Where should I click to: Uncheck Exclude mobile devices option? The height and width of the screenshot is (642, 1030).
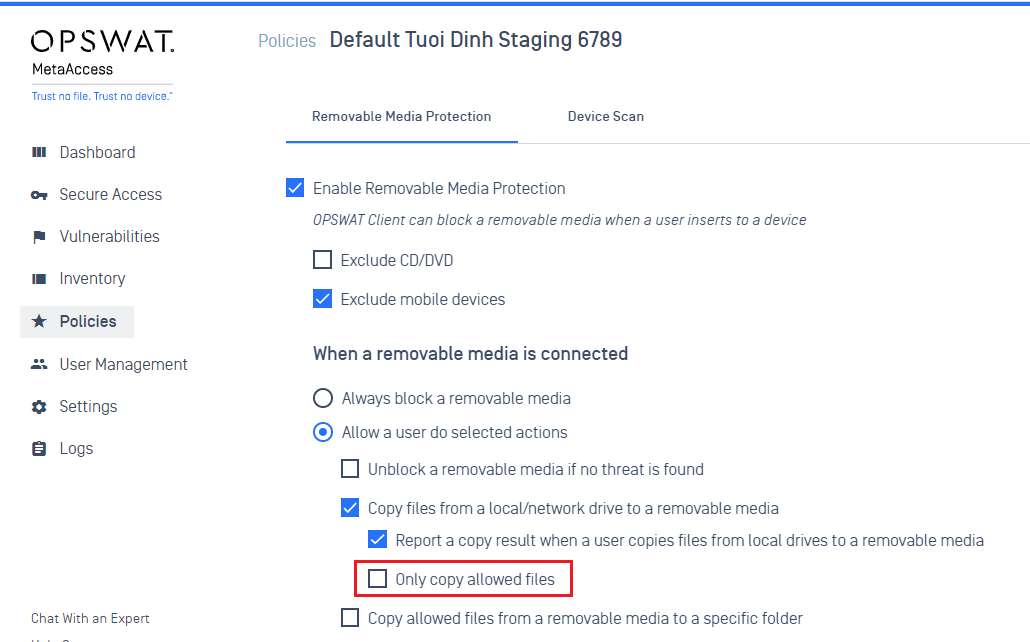[x=323, y=299]
